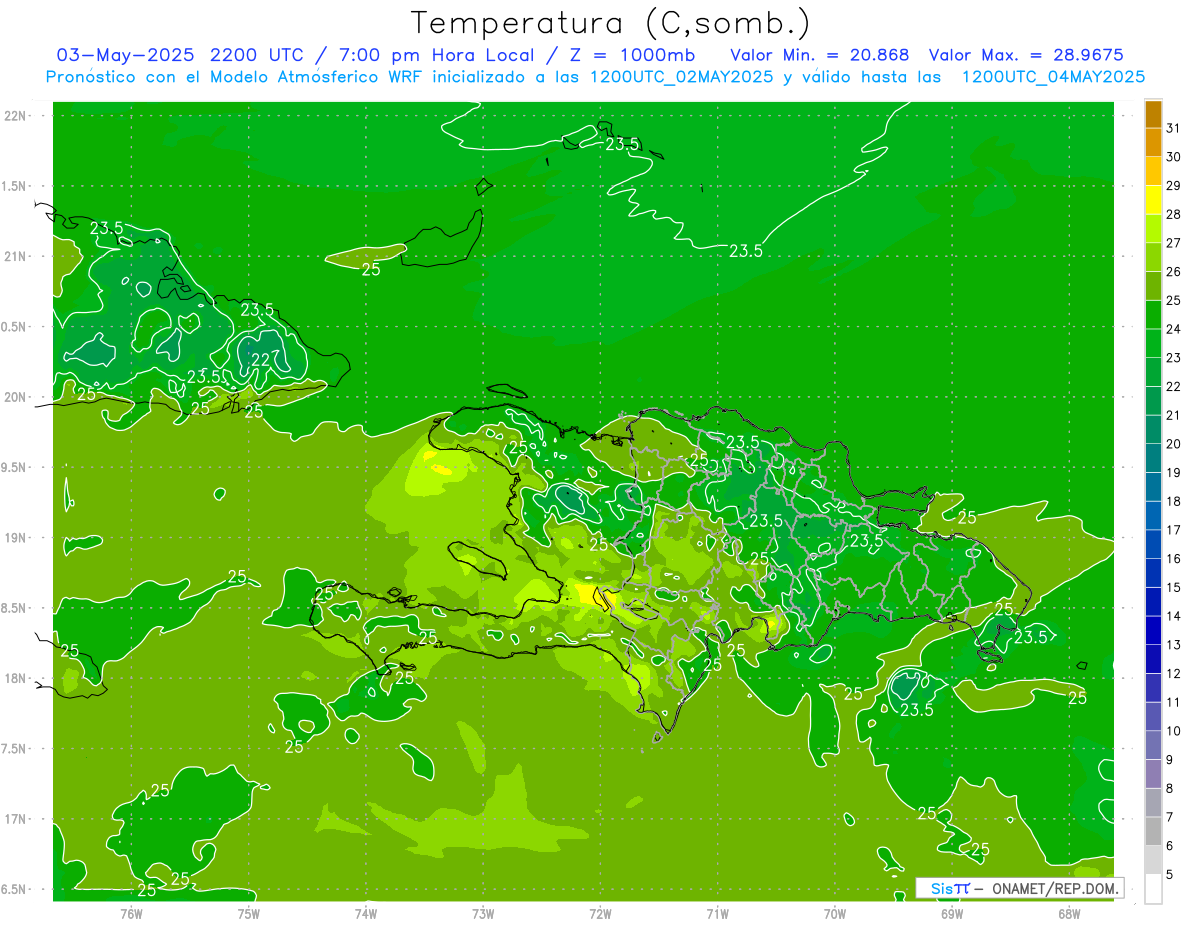This screenshot has width=1200, height=927.
Task: Select the bright yellow swatch above legend value 28
Action: coord(1153,200)
